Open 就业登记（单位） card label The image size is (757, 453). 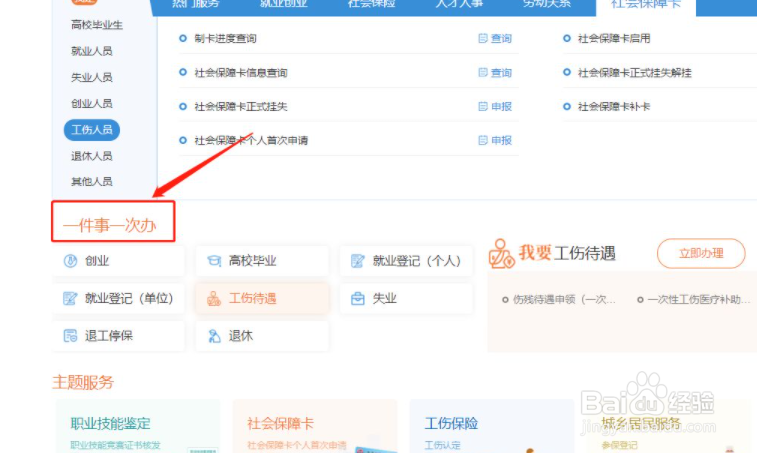[129, 298]
